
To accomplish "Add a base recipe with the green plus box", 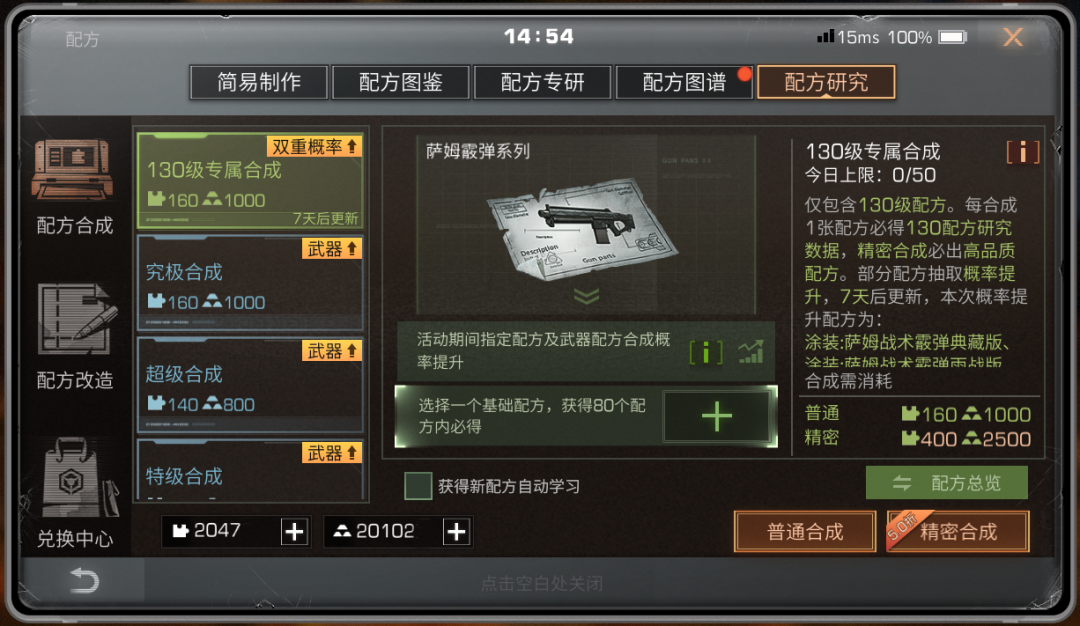I will pos(716,417).
